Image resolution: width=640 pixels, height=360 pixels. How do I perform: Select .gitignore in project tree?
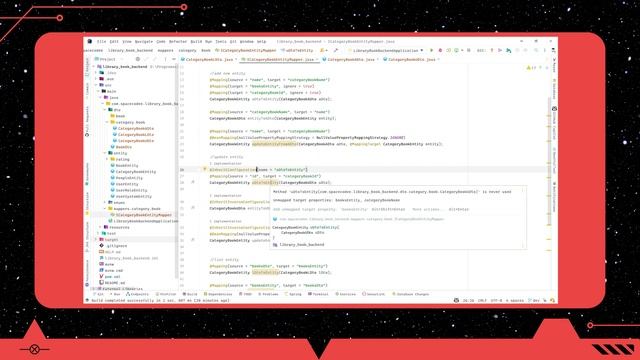(x=113, y=246)
